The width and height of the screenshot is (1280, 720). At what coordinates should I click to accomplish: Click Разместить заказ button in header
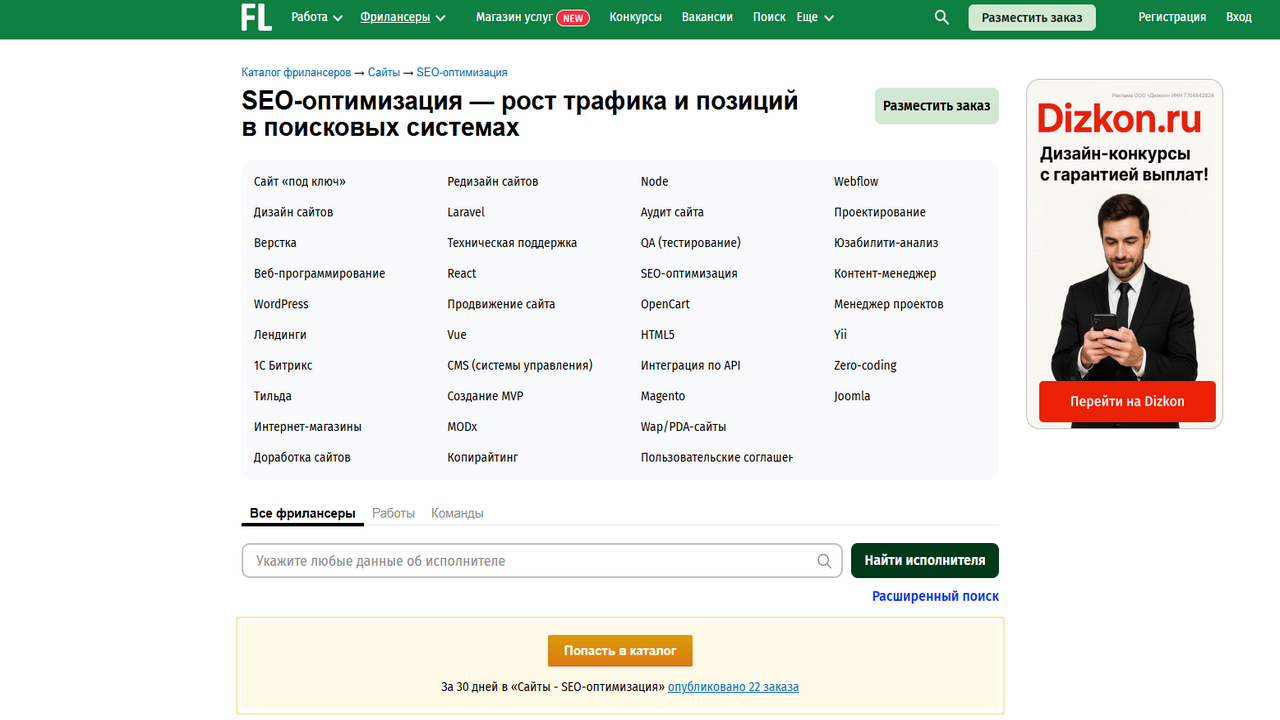pyautogui.click(x=1031, y=18)
